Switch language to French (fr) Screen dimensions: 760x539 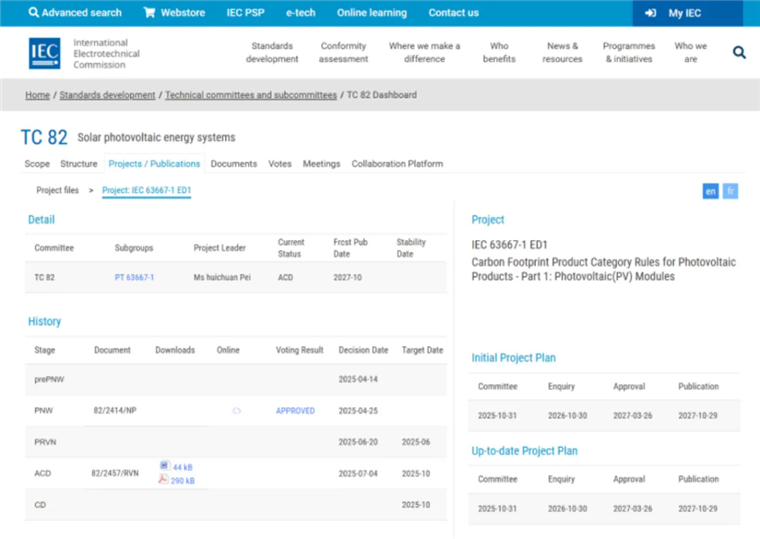tap(730, 191)
